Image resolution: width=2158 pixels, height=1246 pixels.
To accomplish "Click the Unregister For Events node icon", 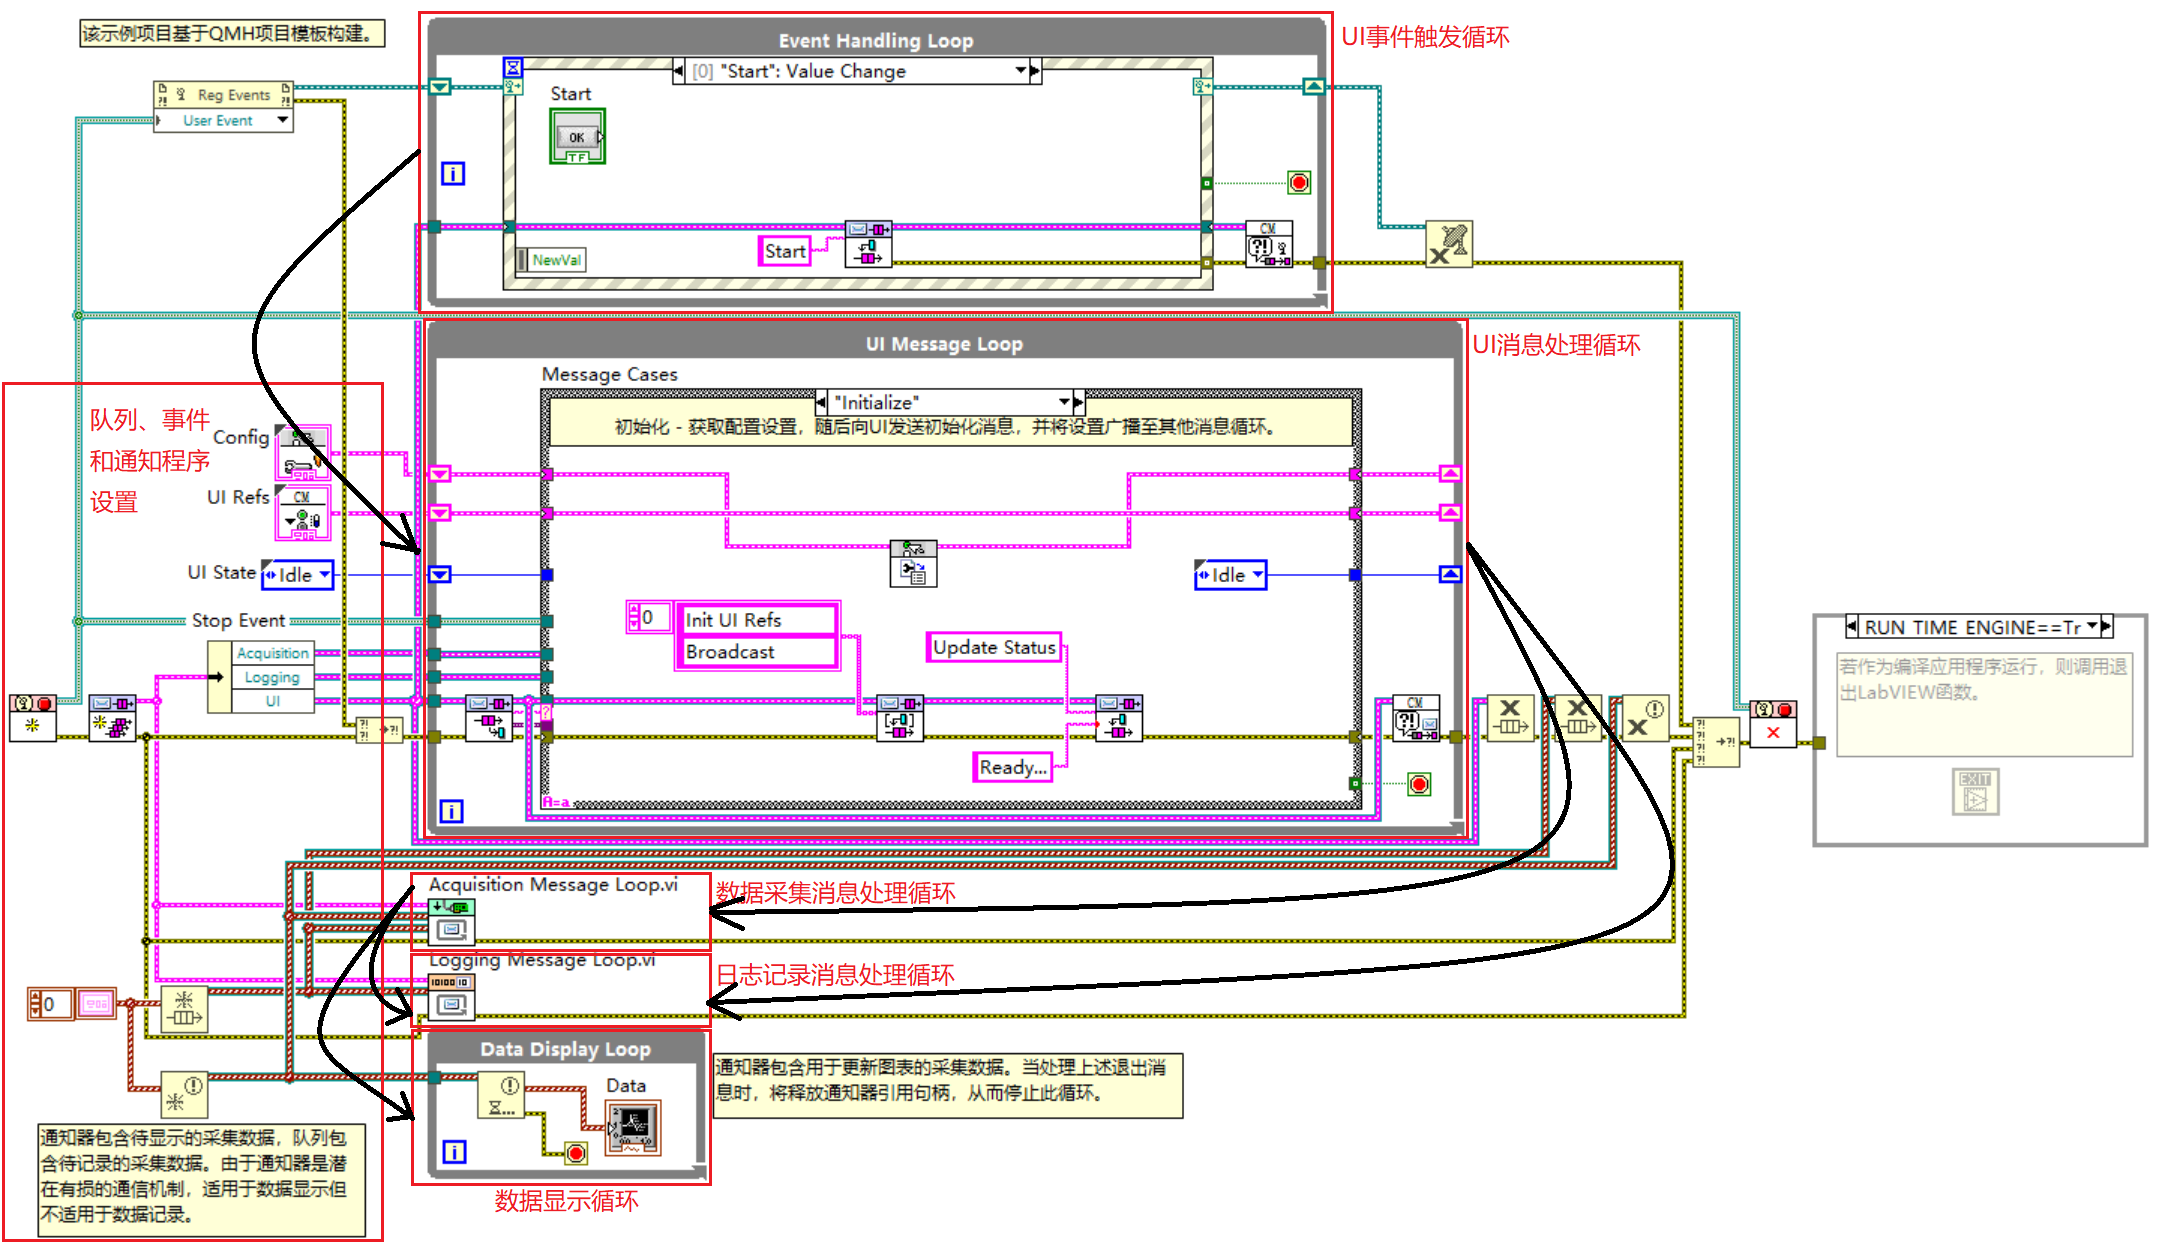I will pyautogui.click(x=1449, y=242).
